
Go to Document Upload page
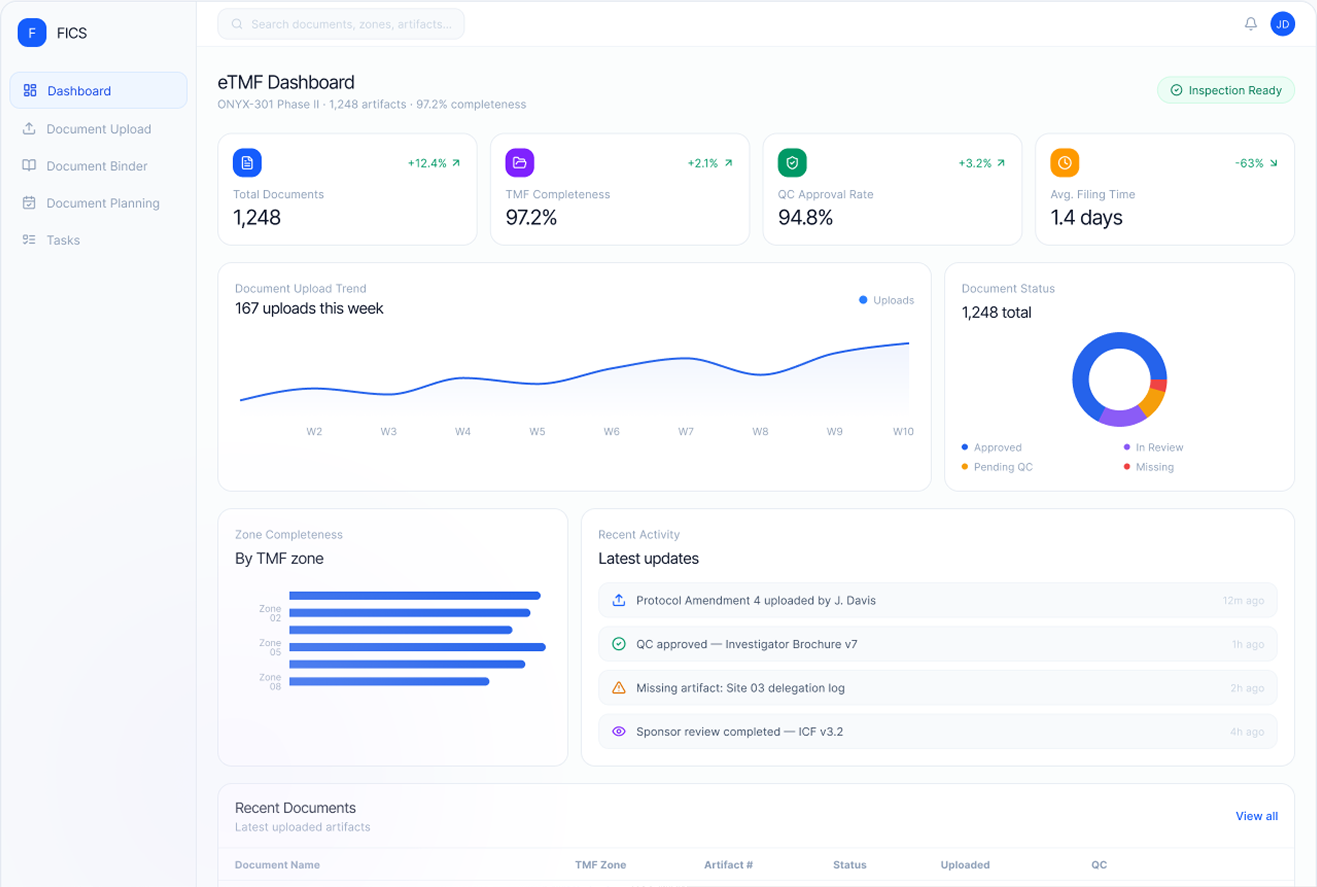click(x=98, y=129)
